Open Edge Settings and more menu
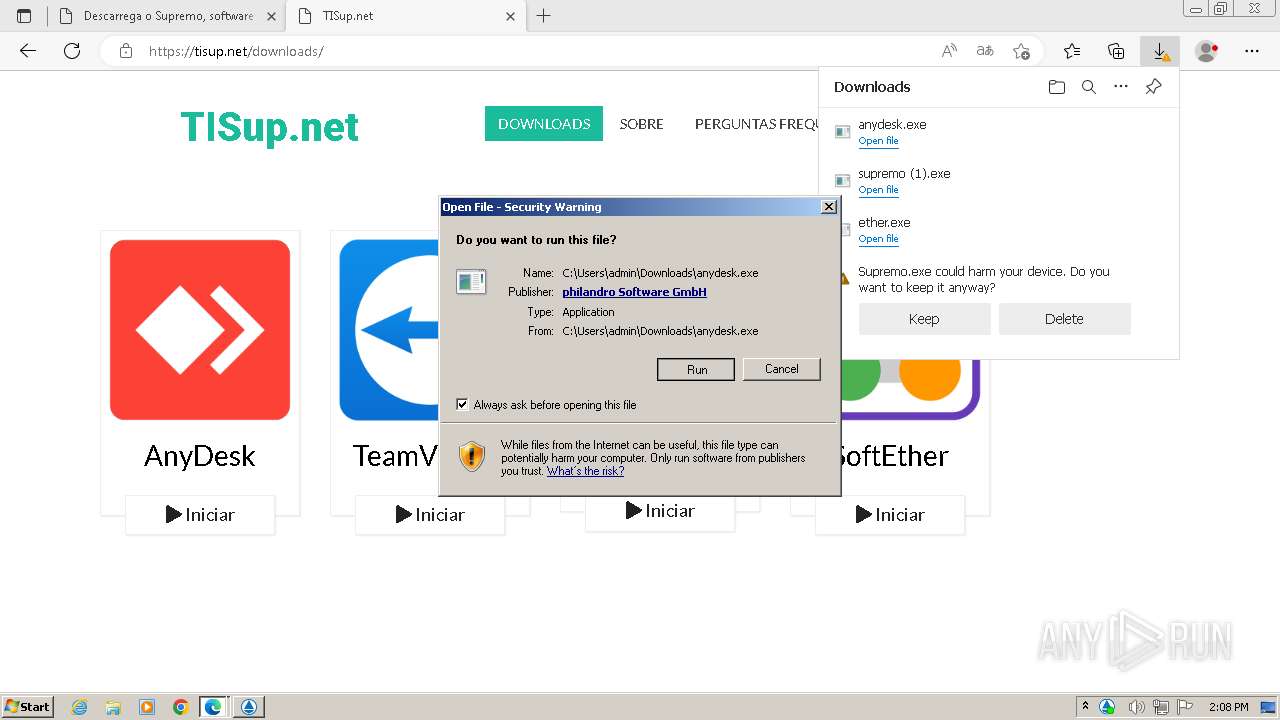This screenshot has width=1280, height=720. (x=1252, y=51)
